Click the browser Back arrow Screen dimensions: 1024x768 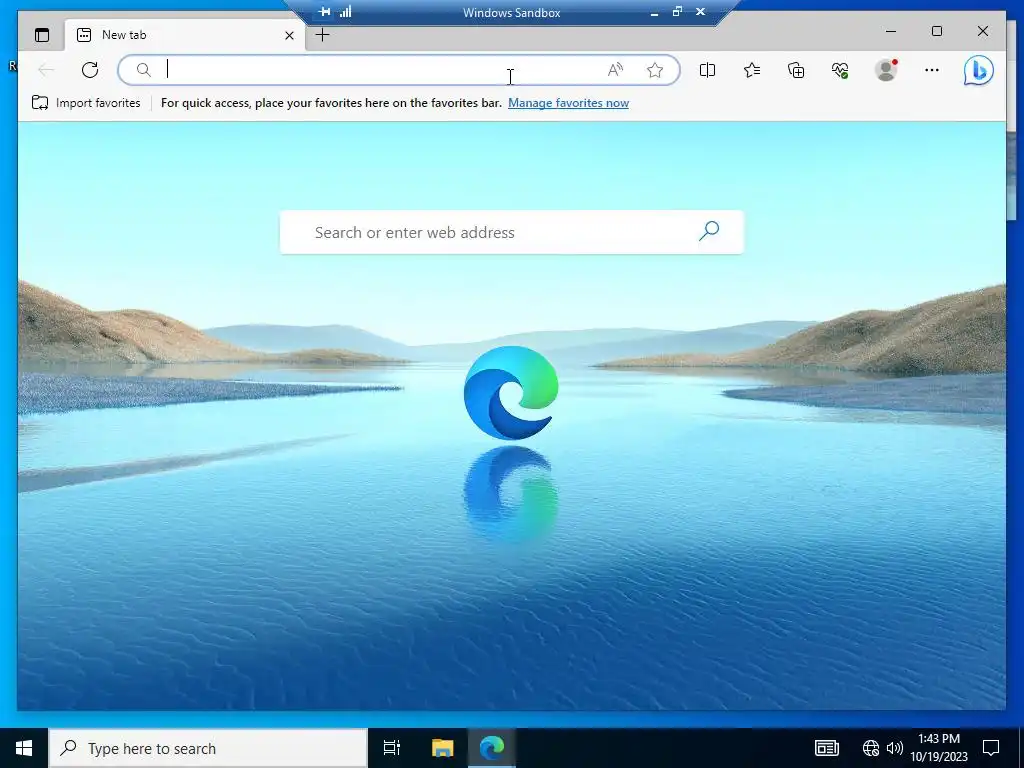46,70
